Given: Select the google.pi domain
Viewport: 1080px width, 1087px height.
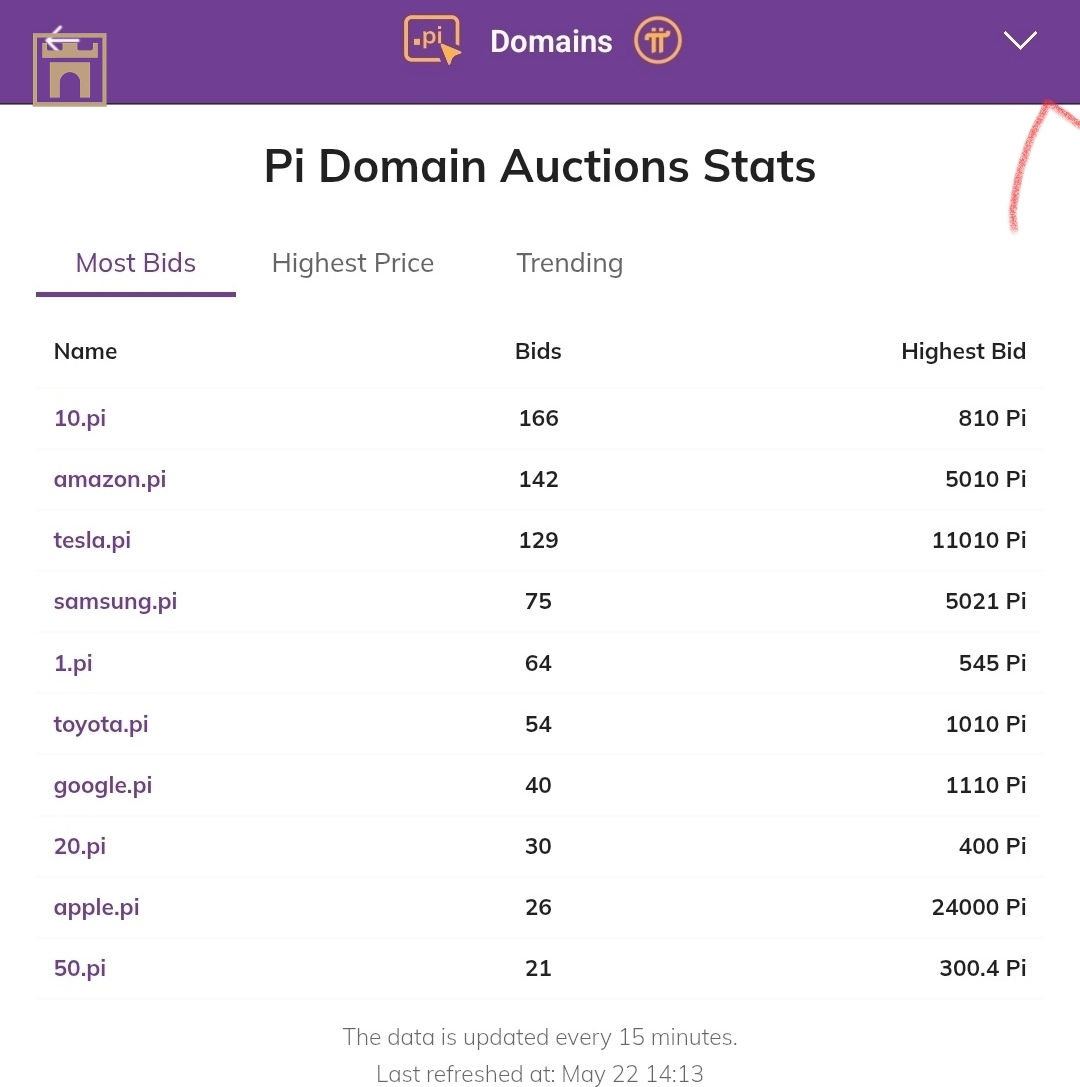Looking at the screenshot, I should coord(103,785).
